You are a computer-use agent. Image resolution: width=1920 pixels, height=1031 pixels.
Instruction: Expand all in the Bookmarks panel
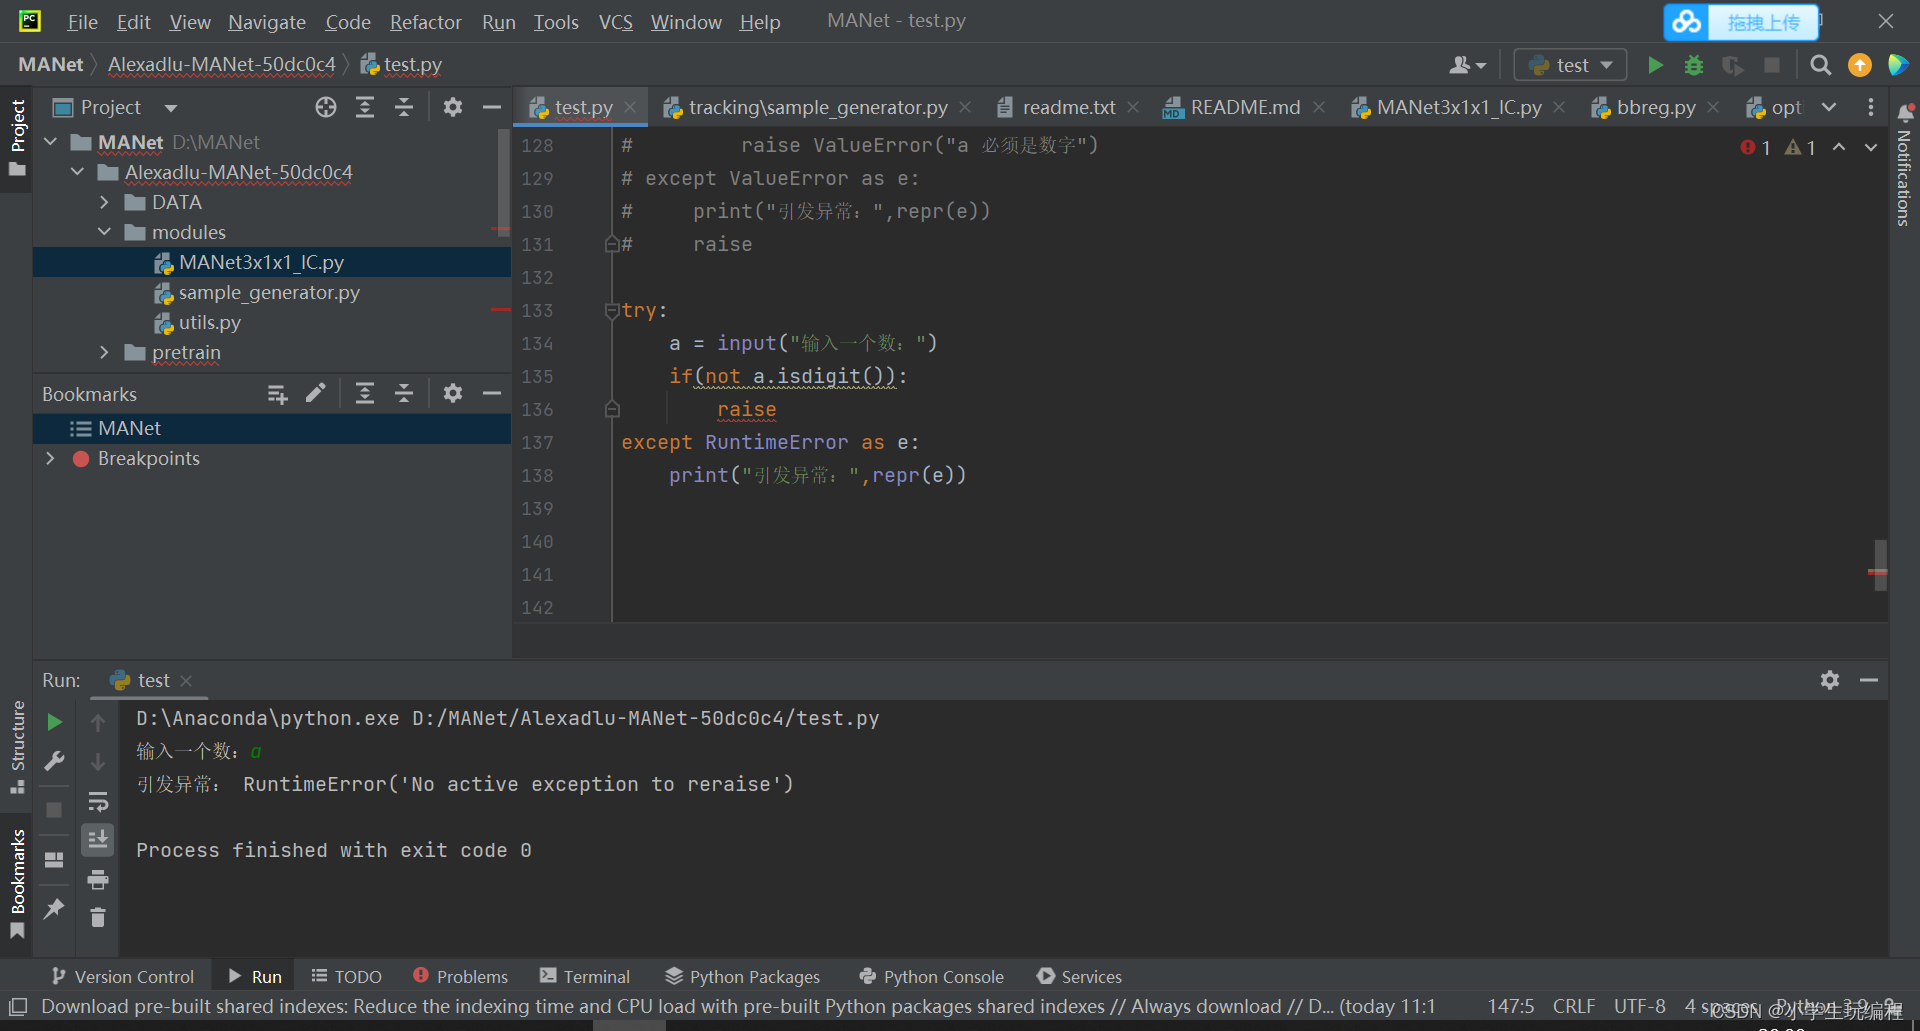click(365, 394)
